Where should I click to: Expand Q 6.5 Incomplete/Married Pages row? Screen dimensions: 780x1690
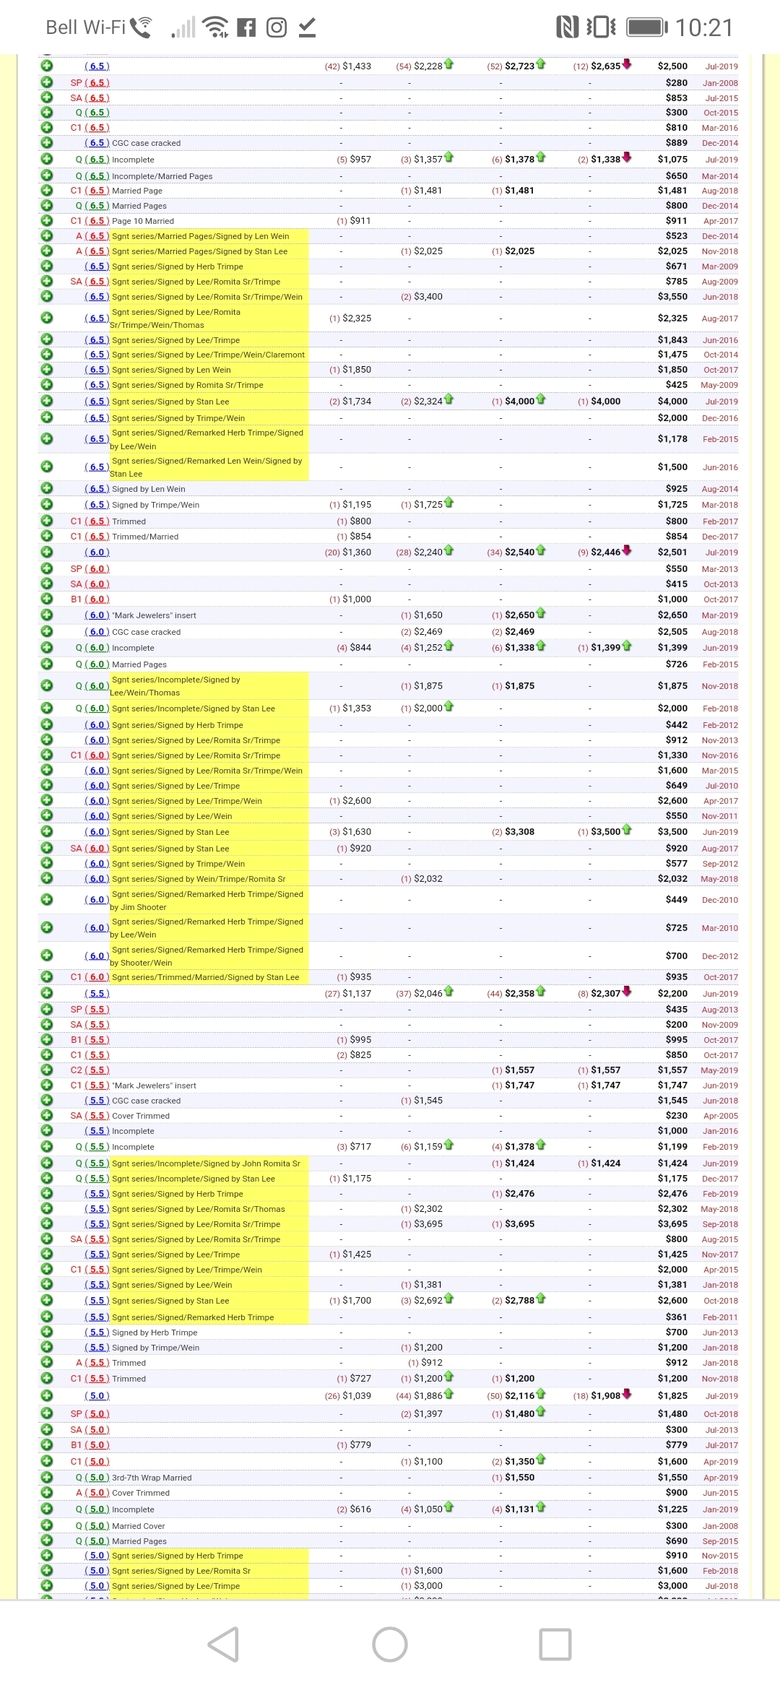pos(46,175)
